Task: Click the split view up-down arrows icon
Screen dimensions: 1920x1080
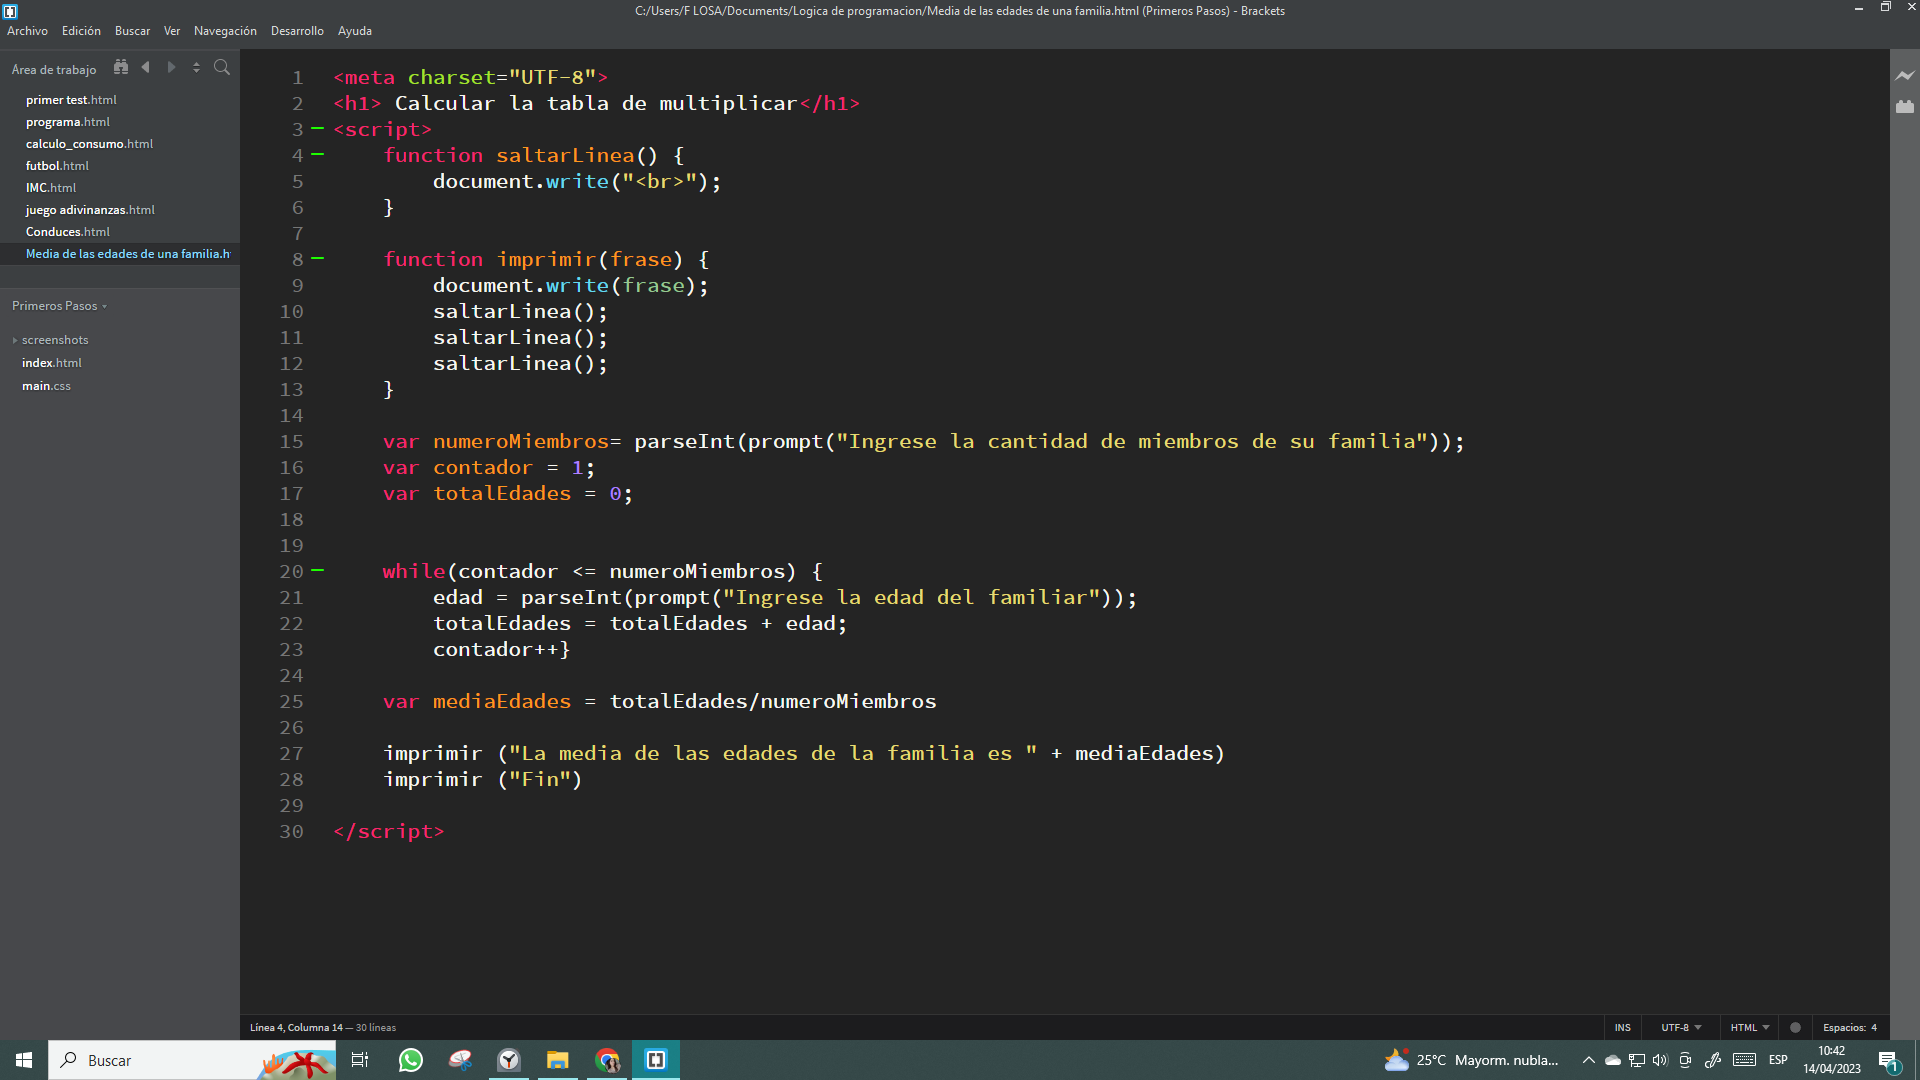Action: click(196, 68)
